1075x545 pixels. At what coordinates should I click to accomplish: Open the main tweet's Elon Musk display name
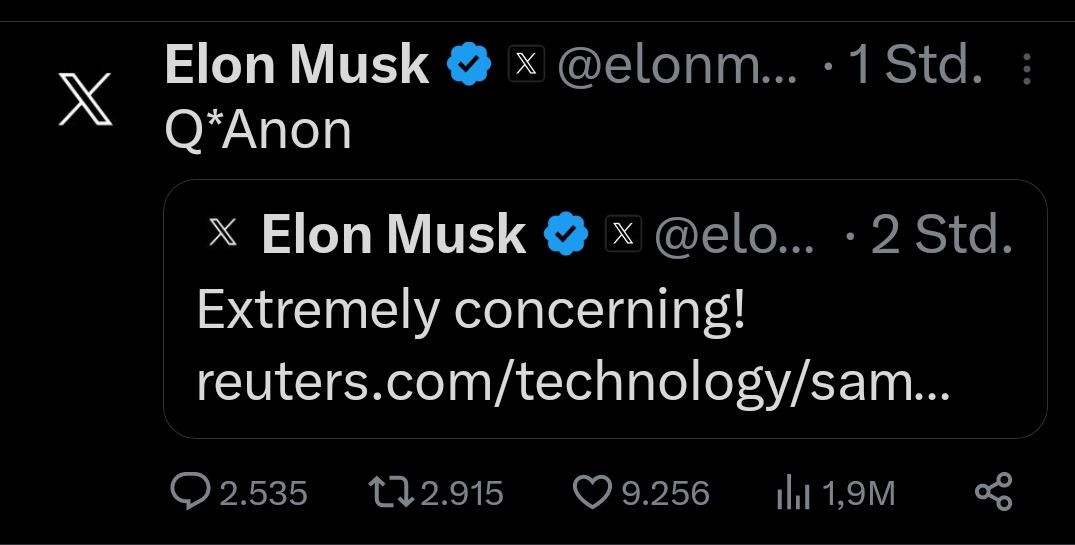[x=296, y=66]
